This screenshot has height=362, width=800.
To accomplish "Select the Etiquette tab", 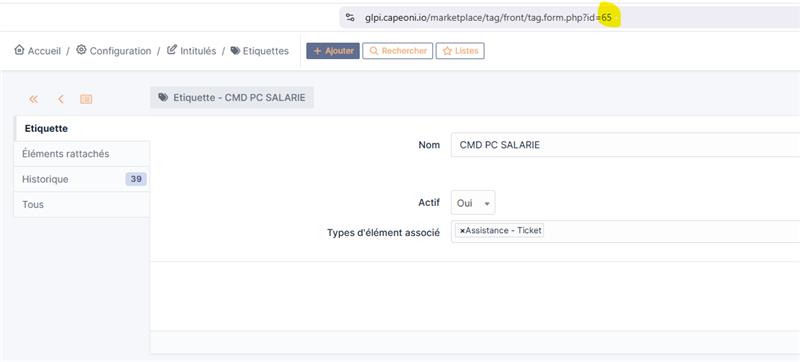I will click(82, 128).
